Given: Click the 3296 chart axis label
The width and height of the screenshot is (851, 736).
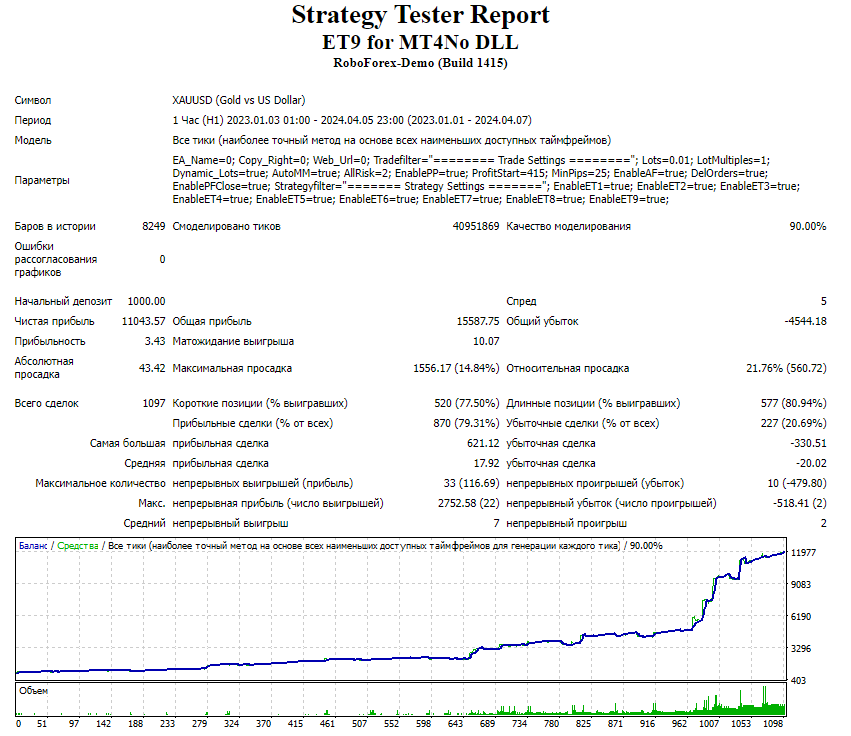Looking at the screenshot, I should [801, 649].
